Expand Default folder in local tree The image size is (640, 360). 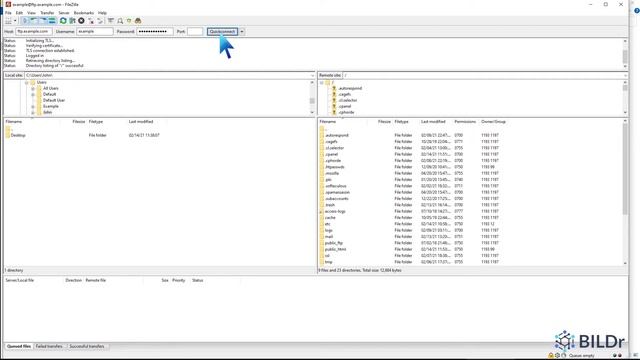33,94
